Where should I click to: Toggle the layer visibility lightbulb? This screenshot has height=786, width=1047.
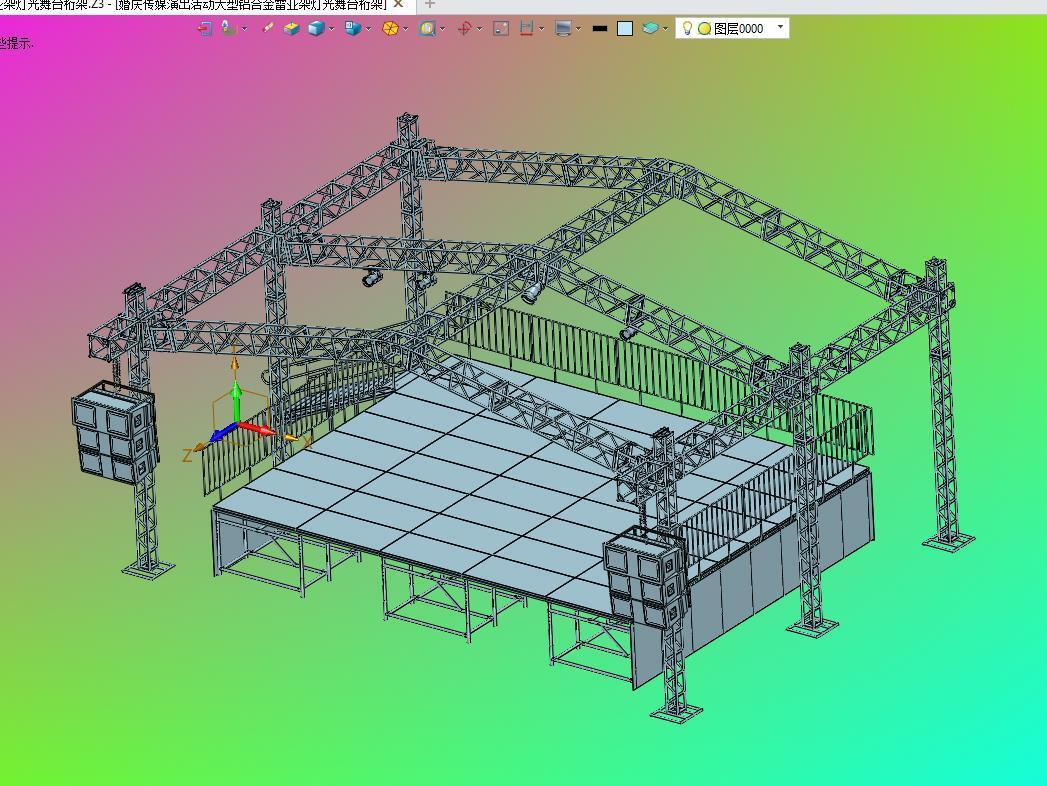[687, 28]
